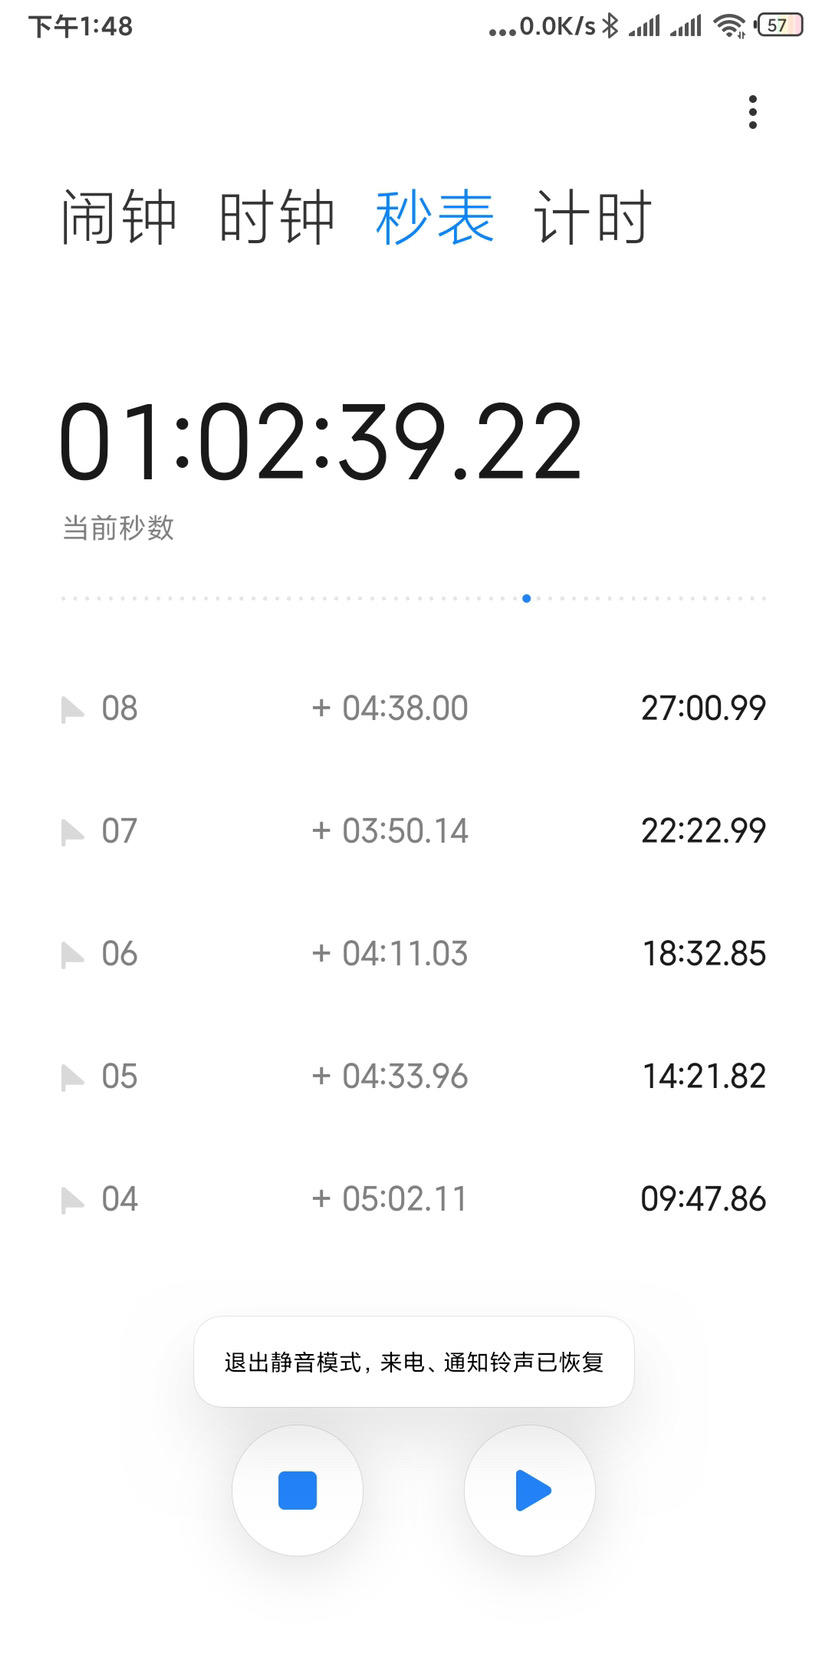Screen dimensions: 828x1656
Task: Tap the 当前秒数 label
Action: 118,528
